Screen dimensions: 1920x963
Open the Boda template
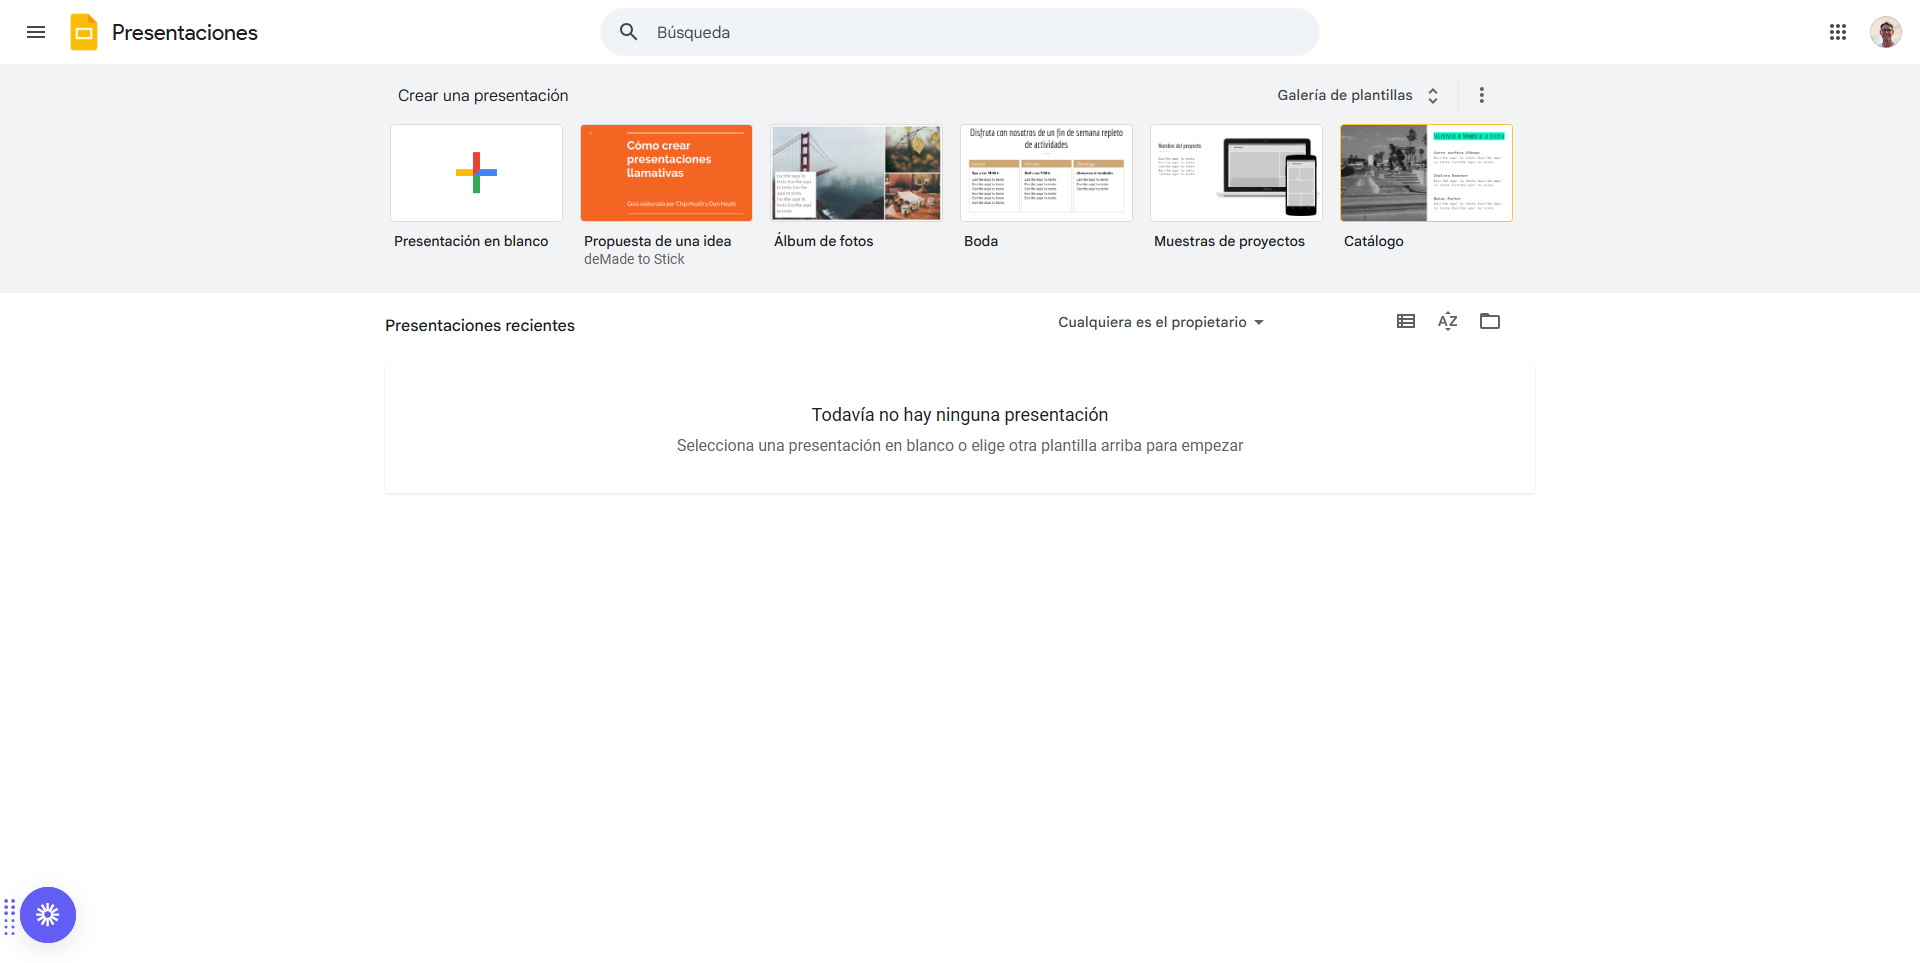[x=1046, y=173]
